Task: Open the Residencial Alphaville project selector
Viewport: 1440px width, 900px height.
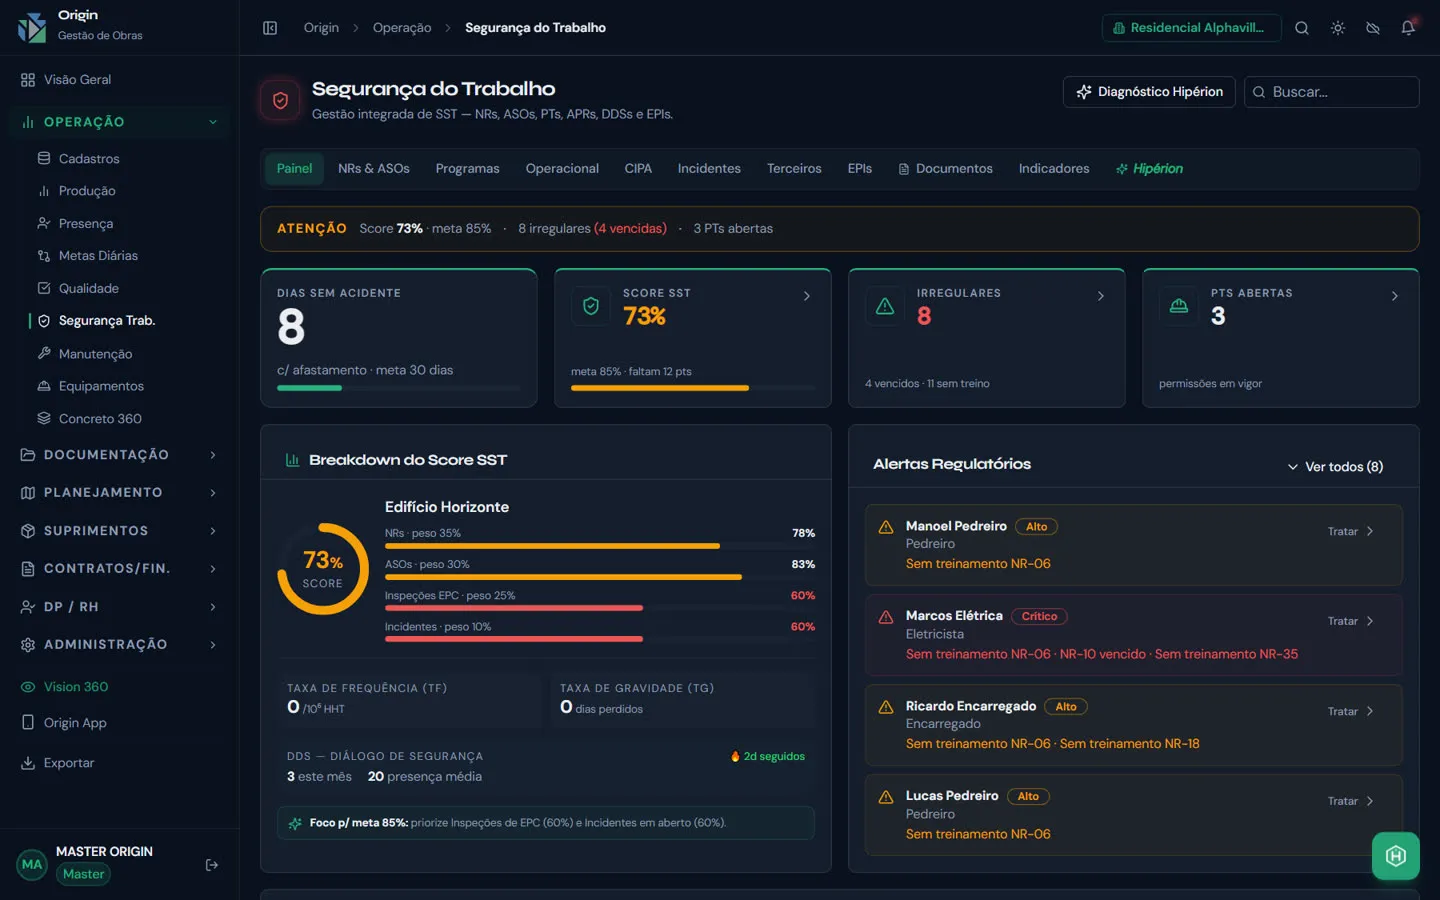Action: pyautogui.click(x=1191, y=28)
